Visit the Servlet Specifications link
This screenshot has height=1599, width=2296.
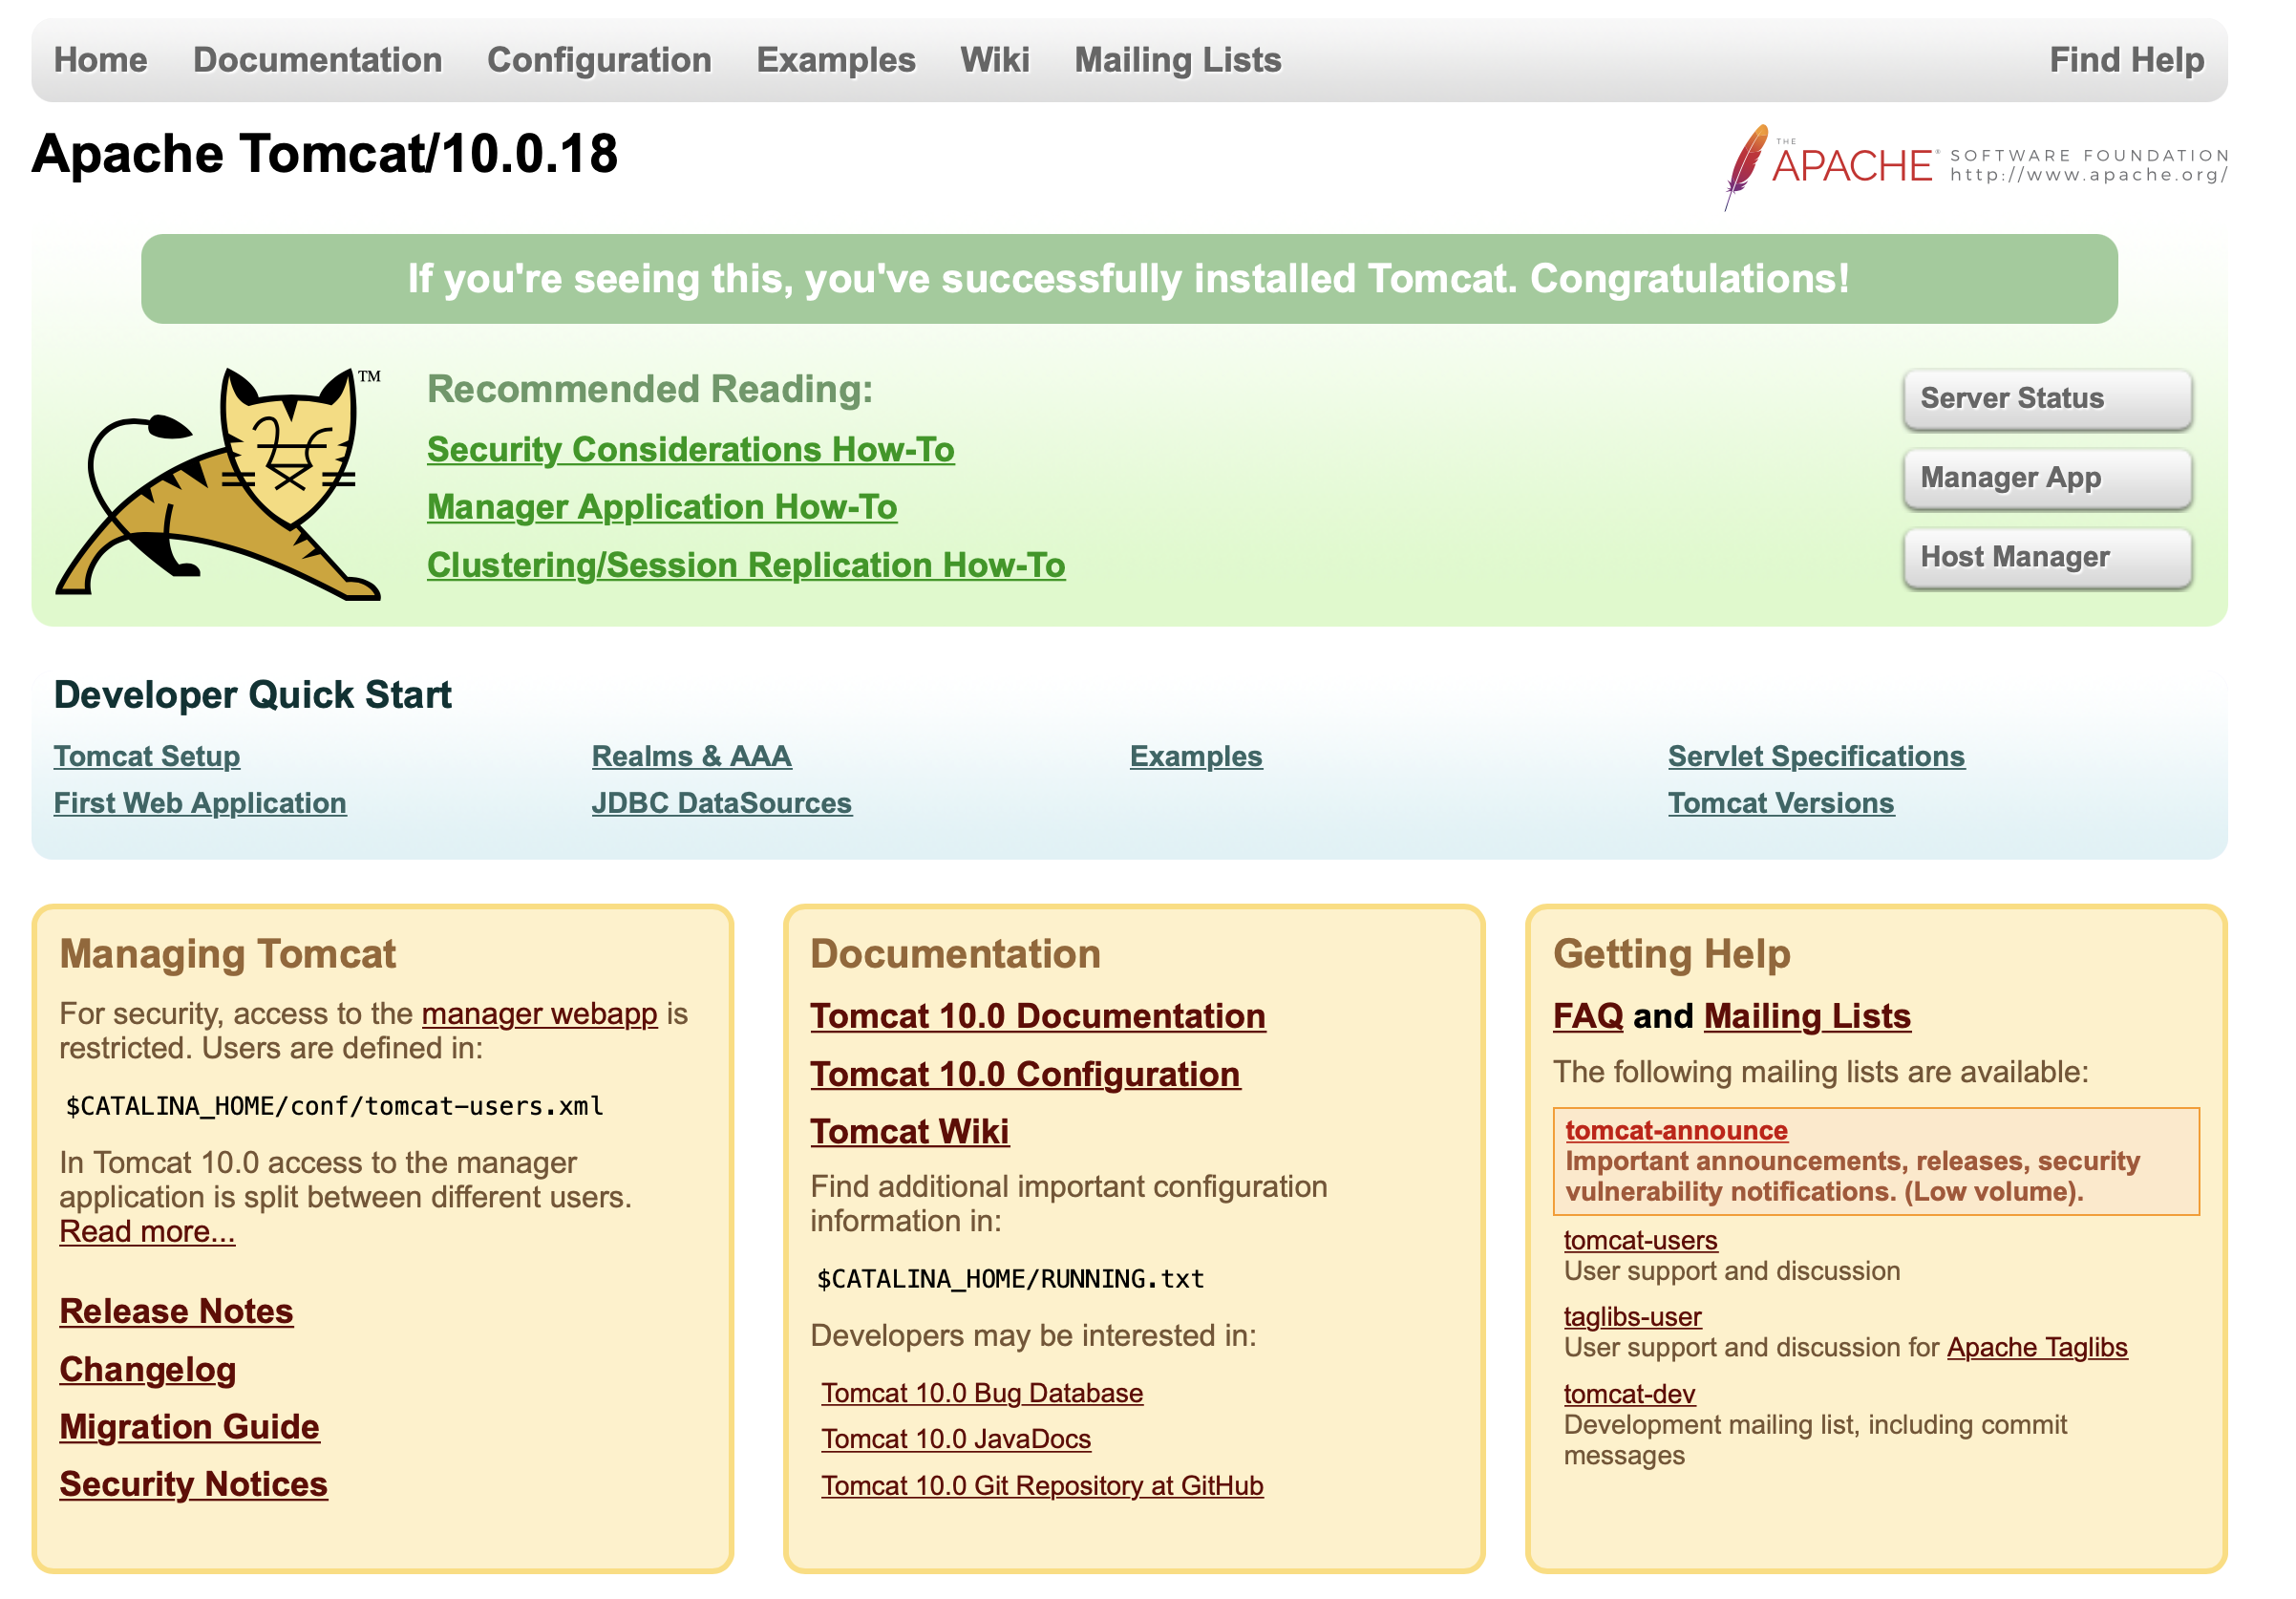(1816, 756)
